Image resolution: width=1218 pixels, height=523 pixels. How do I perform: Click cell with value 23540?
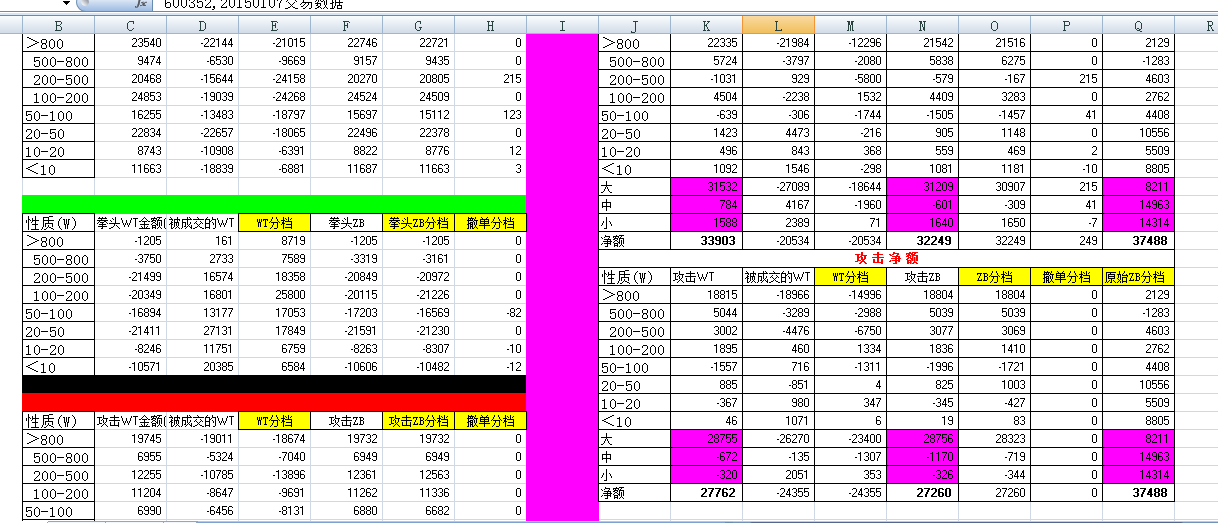(x=131, y=43)
